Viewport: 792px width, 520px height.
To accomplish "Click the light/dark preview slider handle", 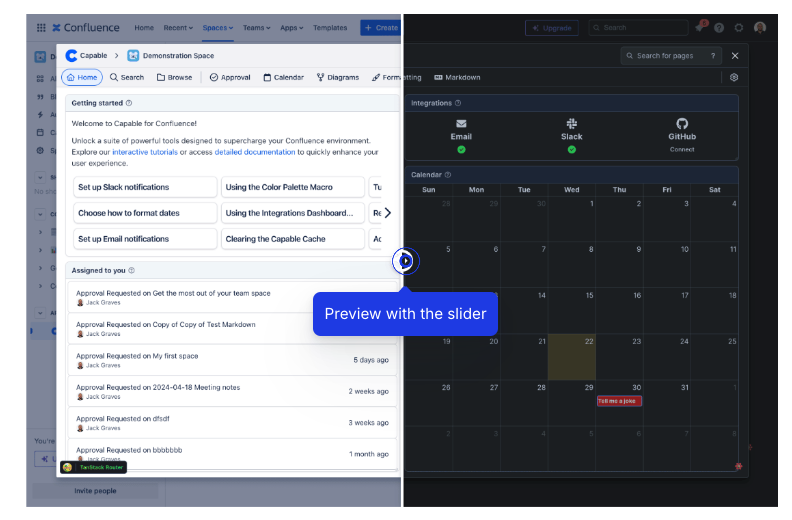I will (x=405, y=261).
